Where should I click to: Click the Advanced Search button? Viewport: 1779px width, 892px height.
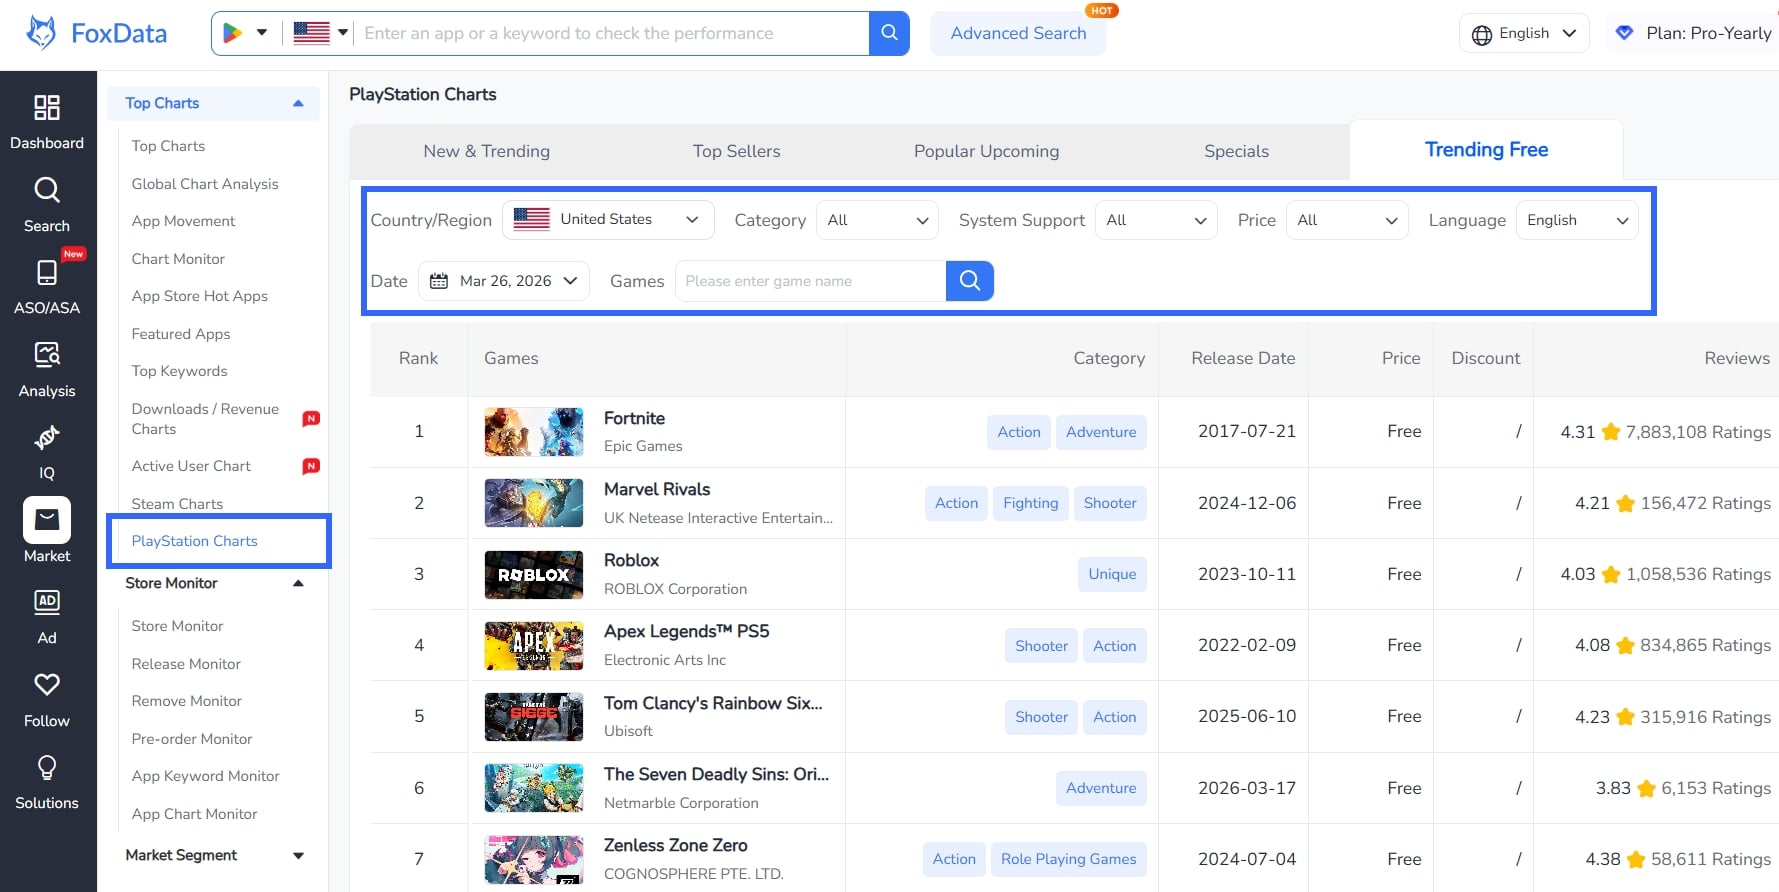click(x=1018, y=33)
